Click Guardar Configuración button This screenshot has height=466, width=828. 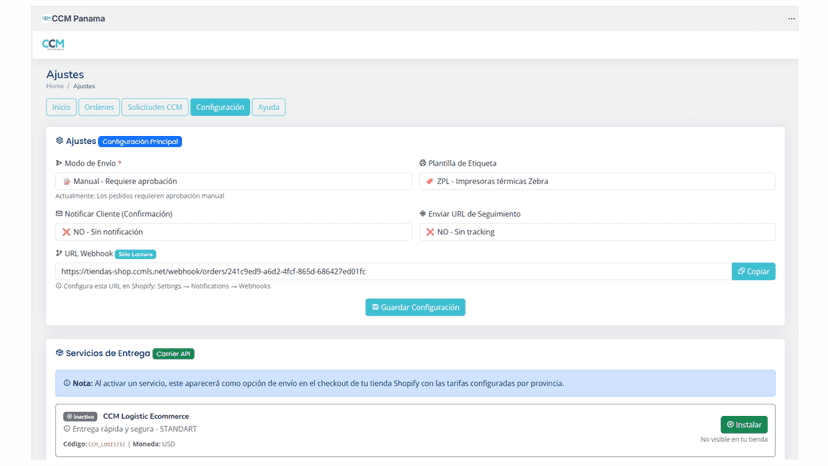click(x=415, y=307)
